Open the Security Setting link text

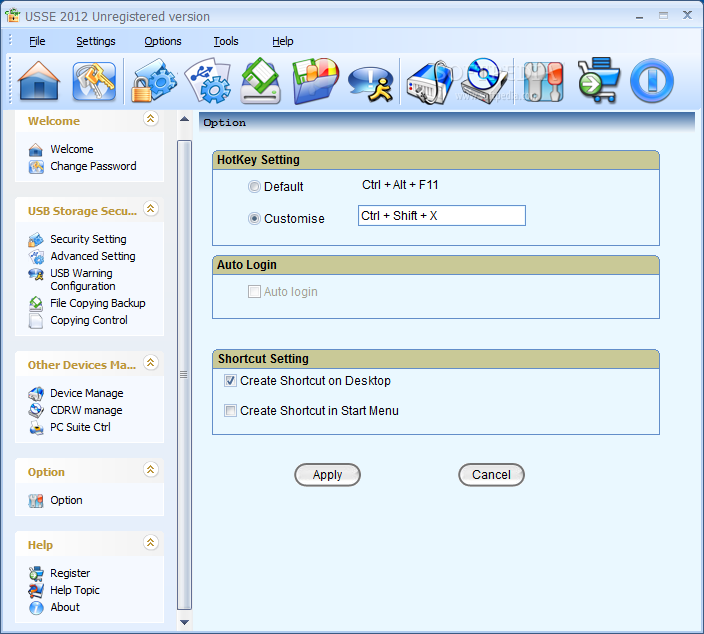tap(88, 239)
